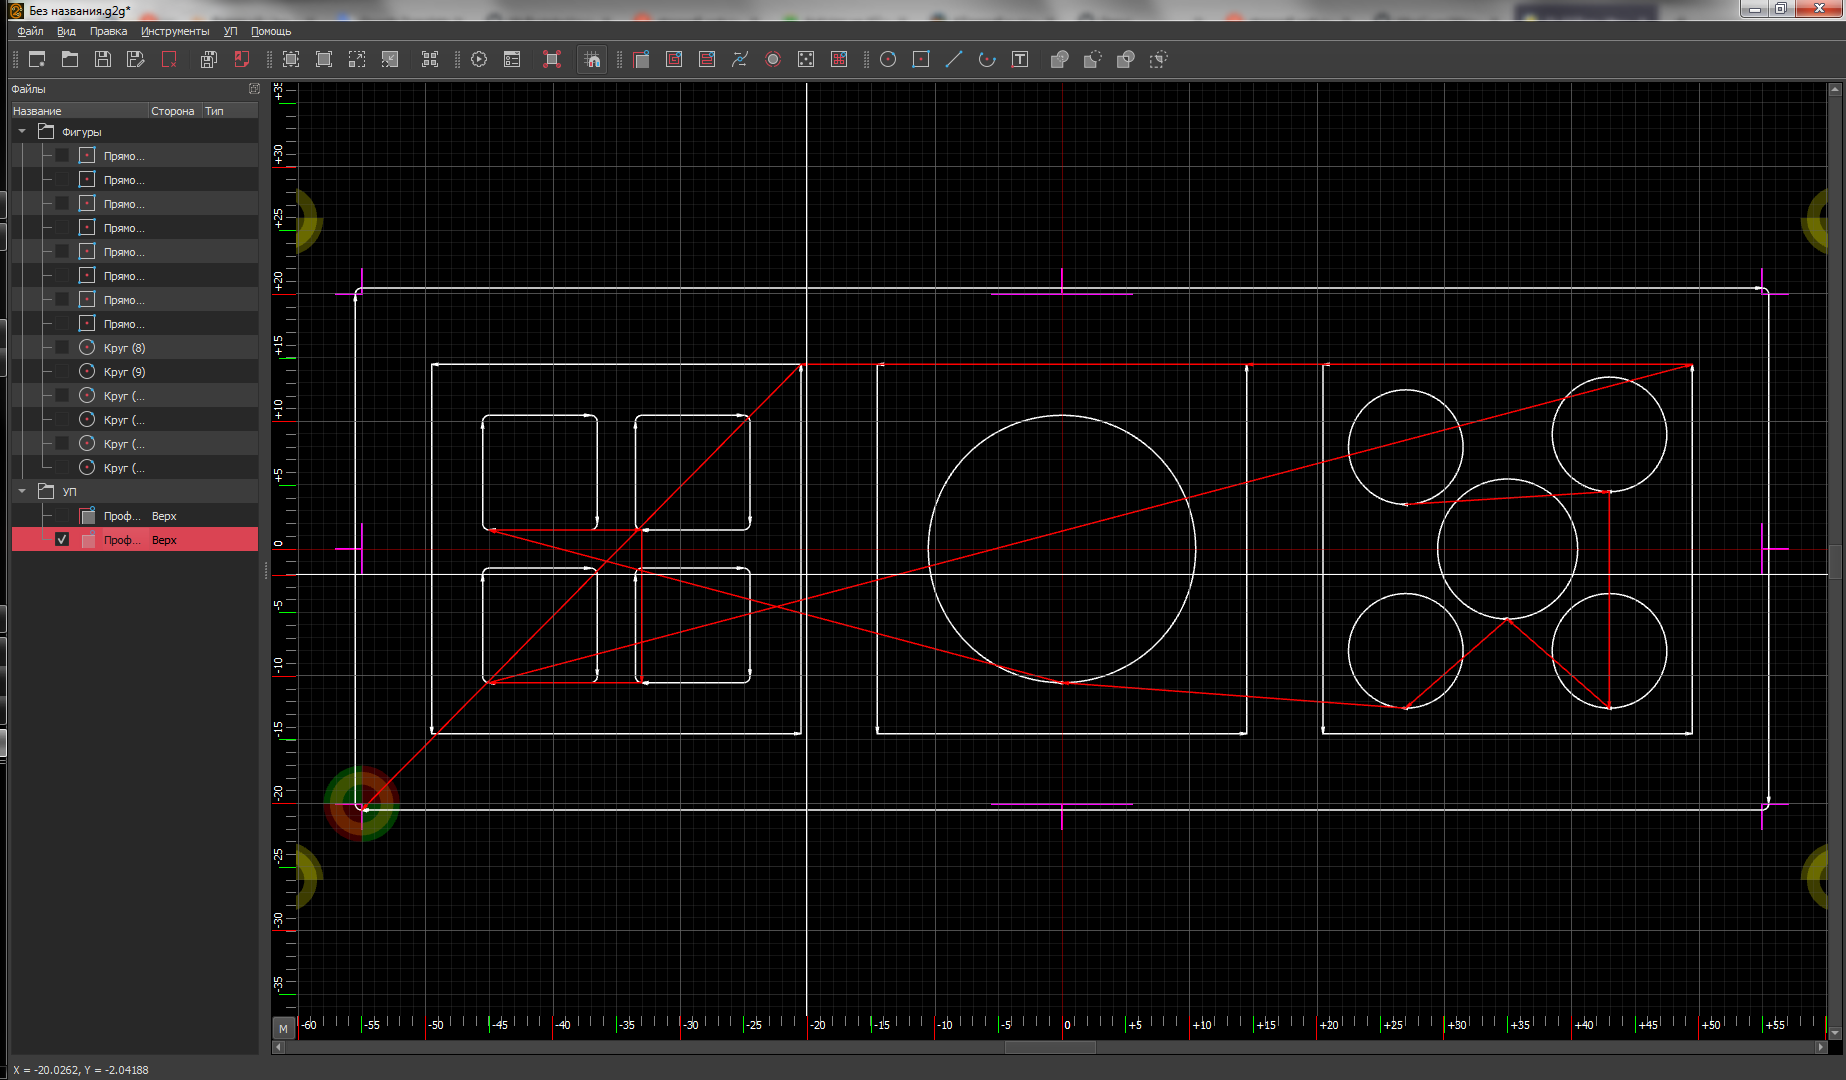Click the Save As floppy-with-pencil icon
Viewport: 1846px width, 1080px height.
136,59
